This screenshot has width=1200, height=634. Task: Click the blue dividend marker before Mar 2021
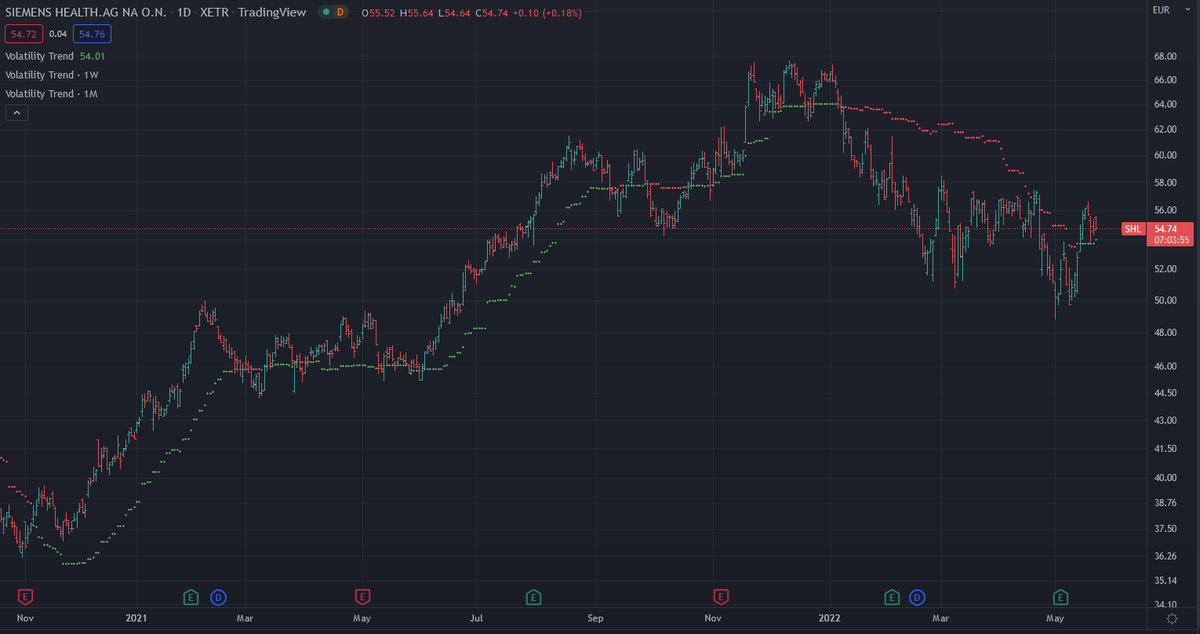click(x=218, y=597)
